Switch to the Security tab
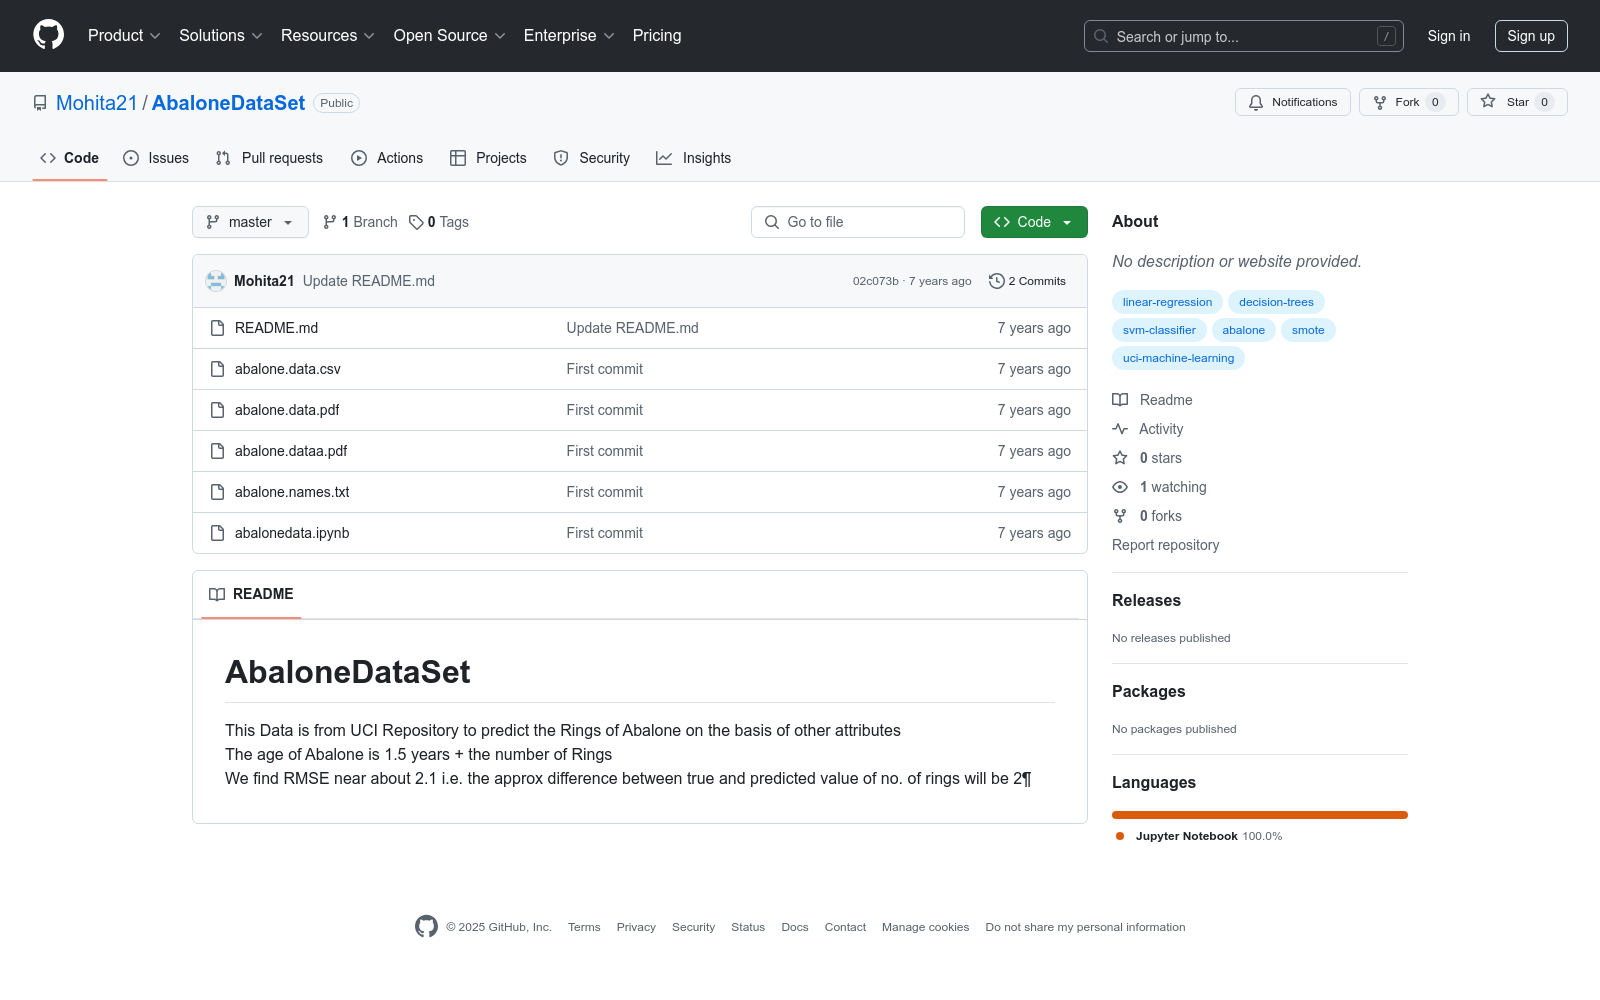The image size is (1600, 1000). (592, 158)
